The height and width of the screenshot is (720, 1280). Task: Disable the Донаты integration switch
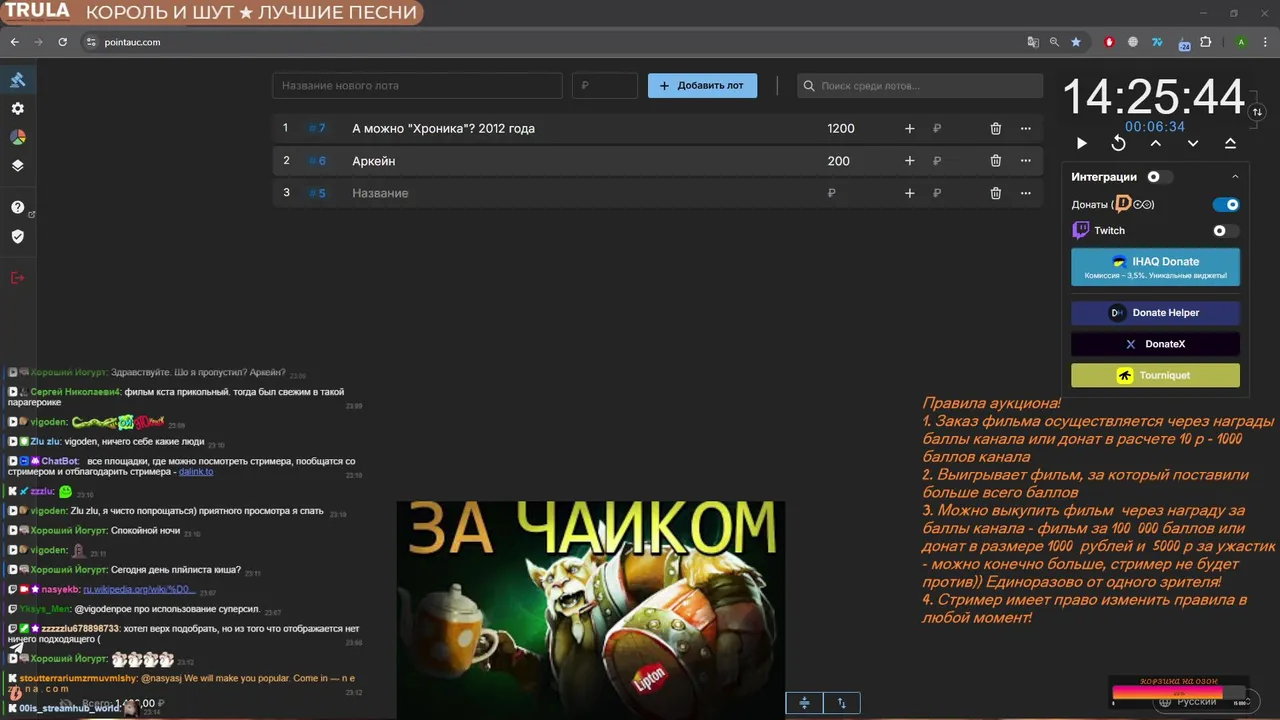[1226, 204]
